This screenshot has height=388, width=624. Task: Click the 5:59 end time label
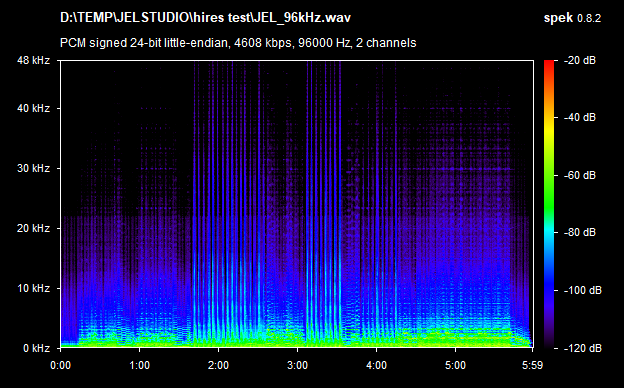tap(532, 365)
